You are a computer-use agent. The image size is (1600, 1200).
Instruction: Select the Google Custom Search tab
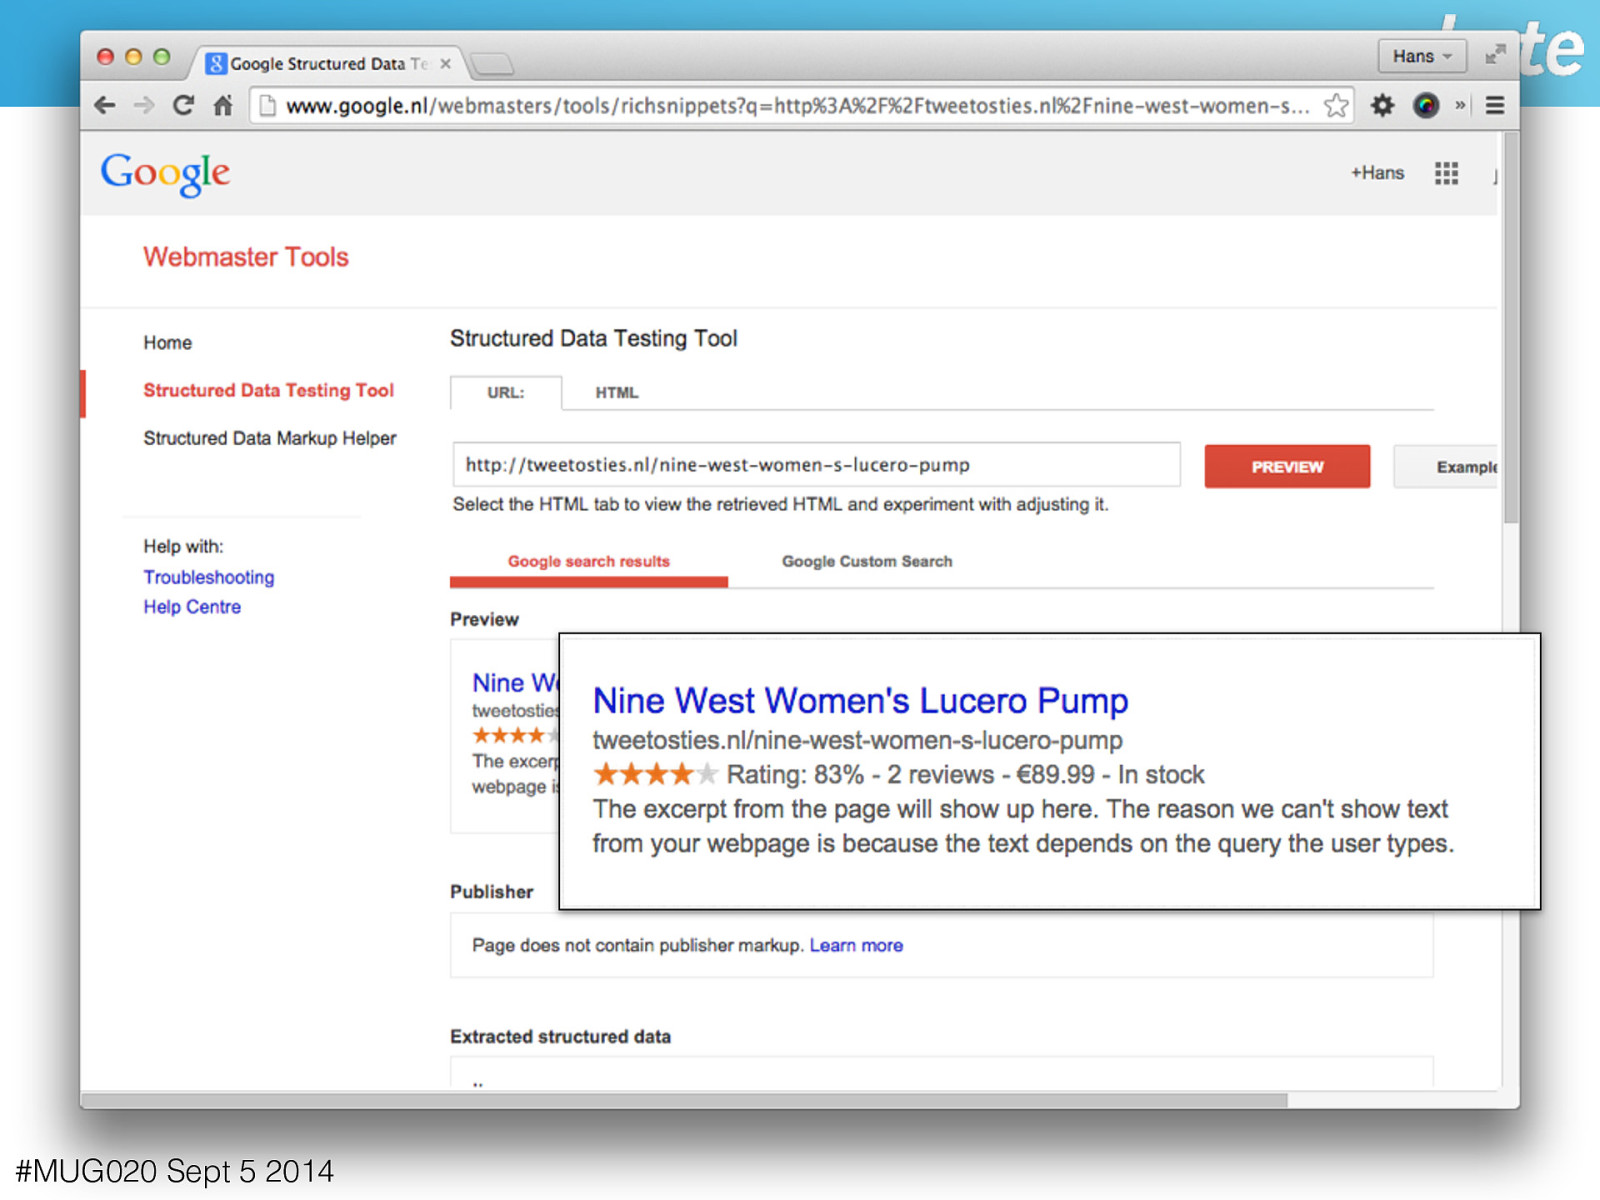pos(867,562)
